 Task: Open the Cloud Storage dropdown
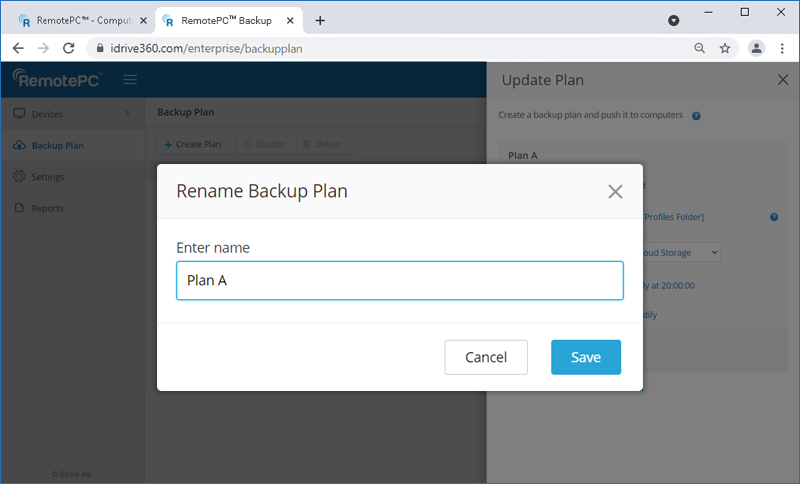680,252
